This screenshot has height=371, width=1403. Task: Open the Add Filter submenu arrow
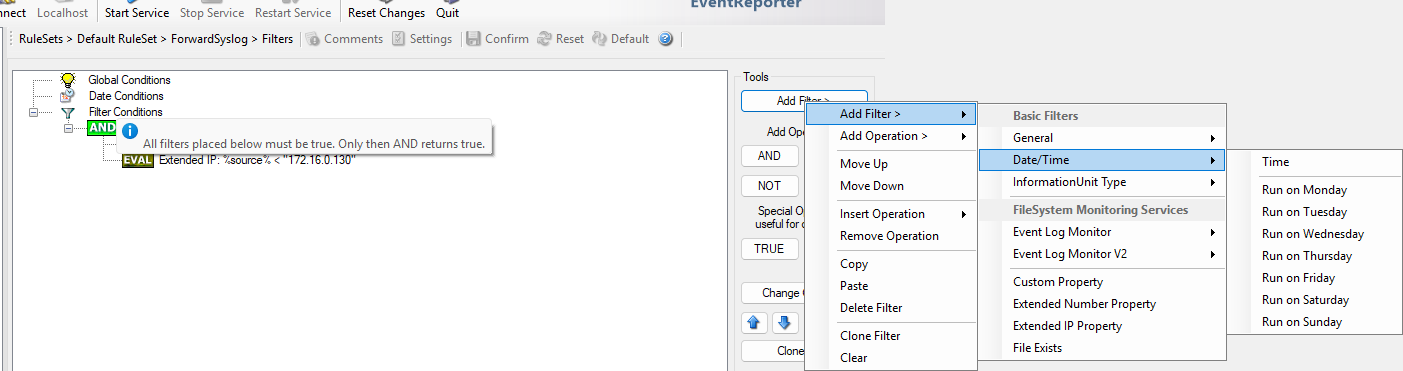coord(963,114)
